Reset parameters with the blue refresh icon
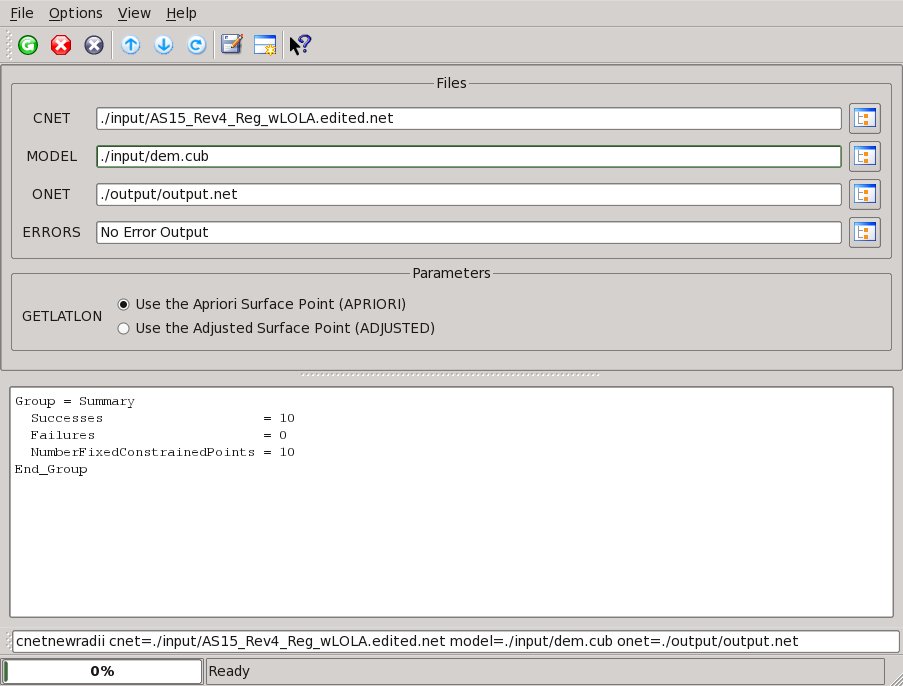 pyautogui.click(x=197, y=45)
